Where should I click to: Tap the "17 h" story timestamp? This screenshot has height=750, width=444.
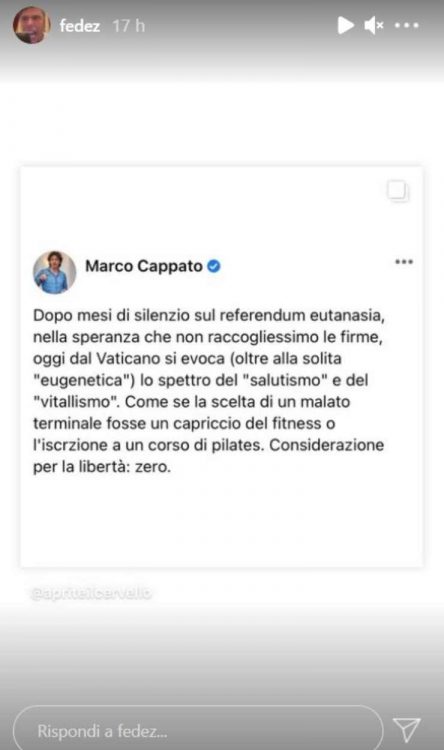click(129, 26)
